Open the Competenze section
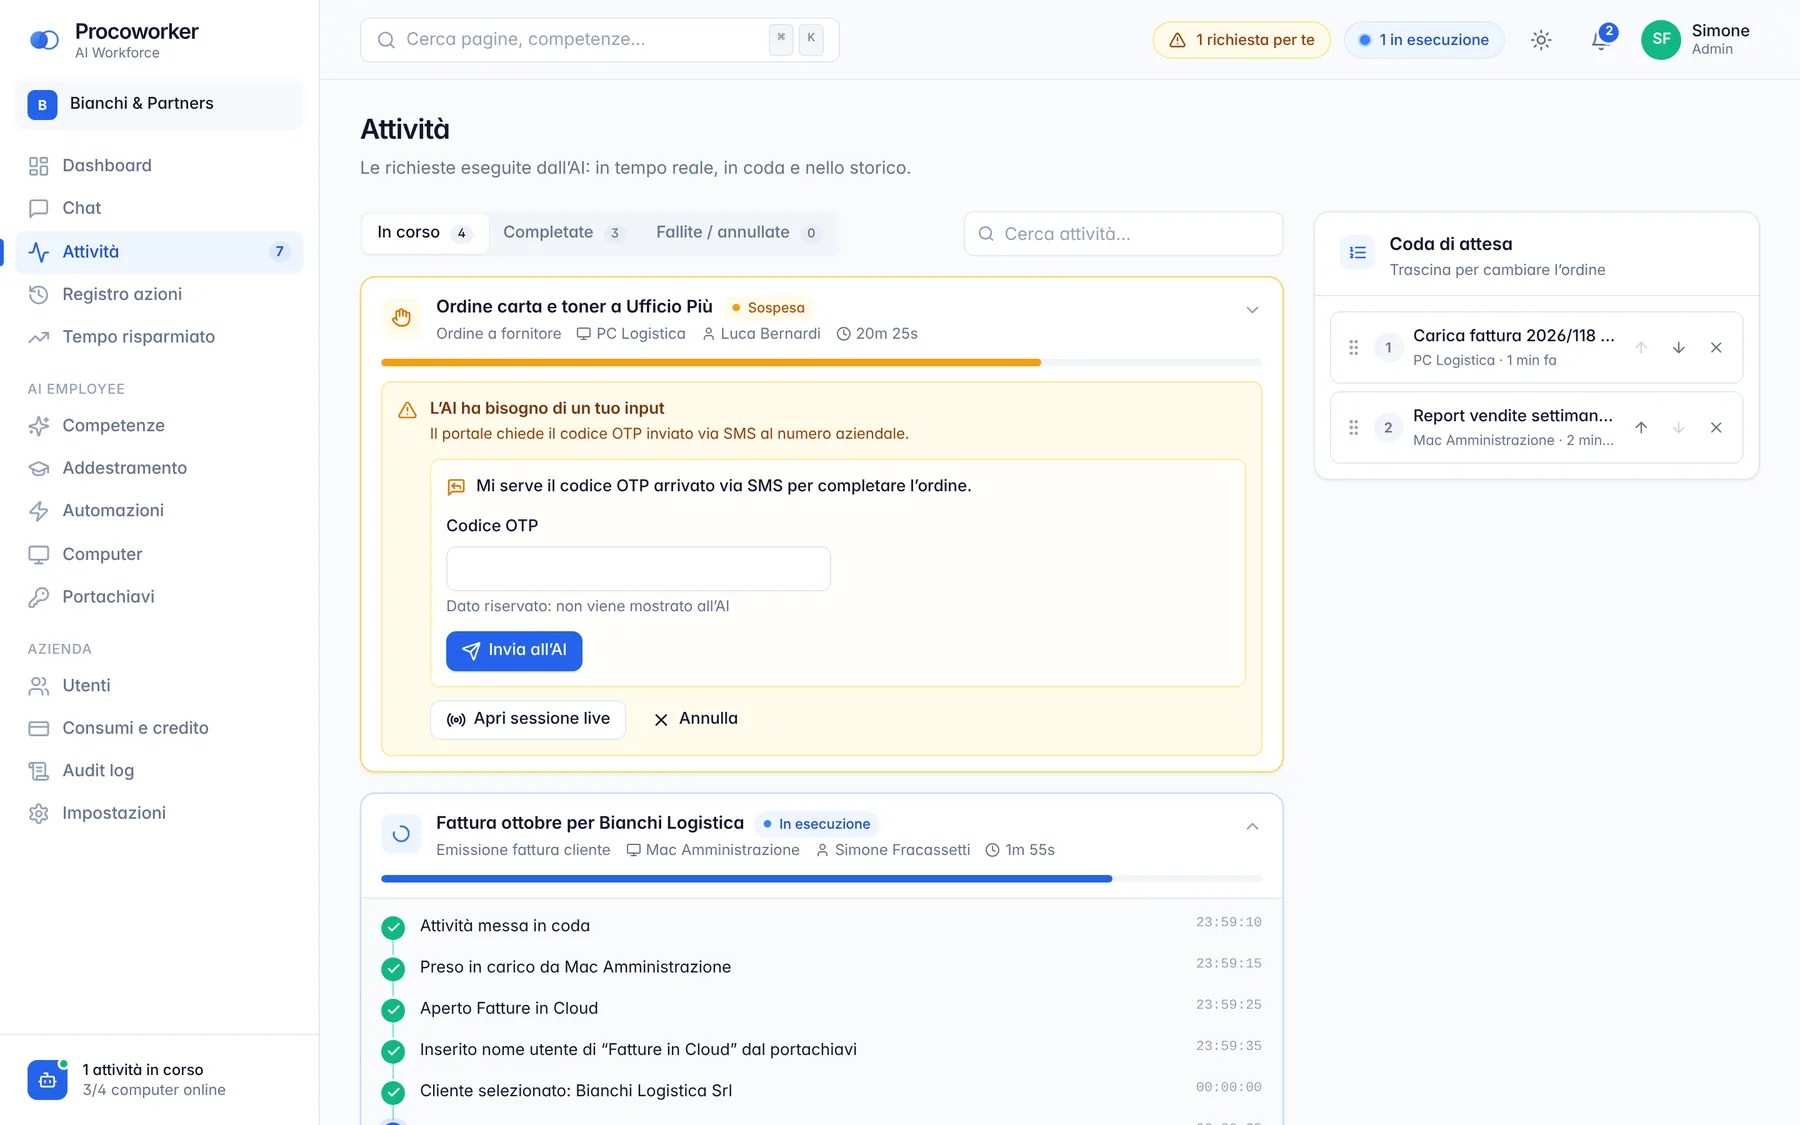The width and height of the screenshot is (1800, 1125). pyautogui.click(x=159, y=426)
